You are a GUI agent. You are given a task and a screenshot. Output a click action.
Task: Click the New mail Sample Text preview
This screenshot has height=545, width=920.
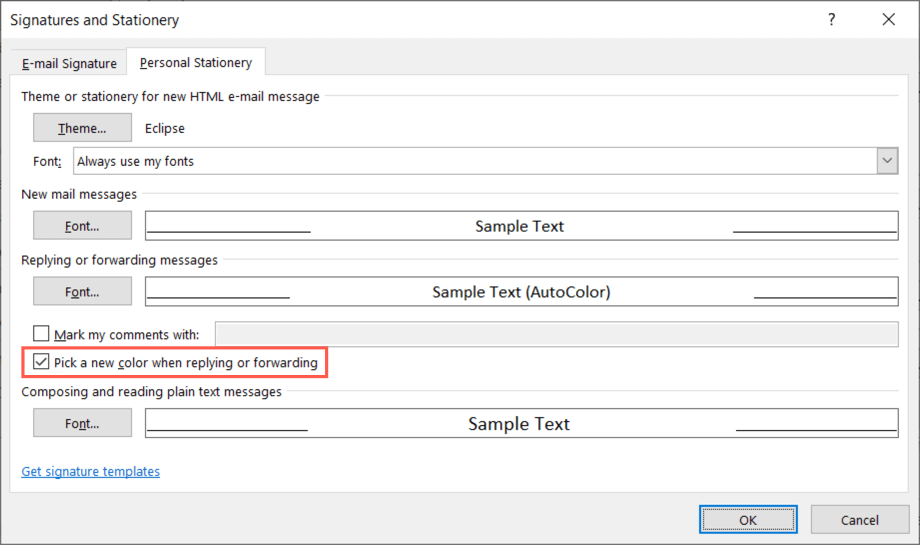click(521, 226)
